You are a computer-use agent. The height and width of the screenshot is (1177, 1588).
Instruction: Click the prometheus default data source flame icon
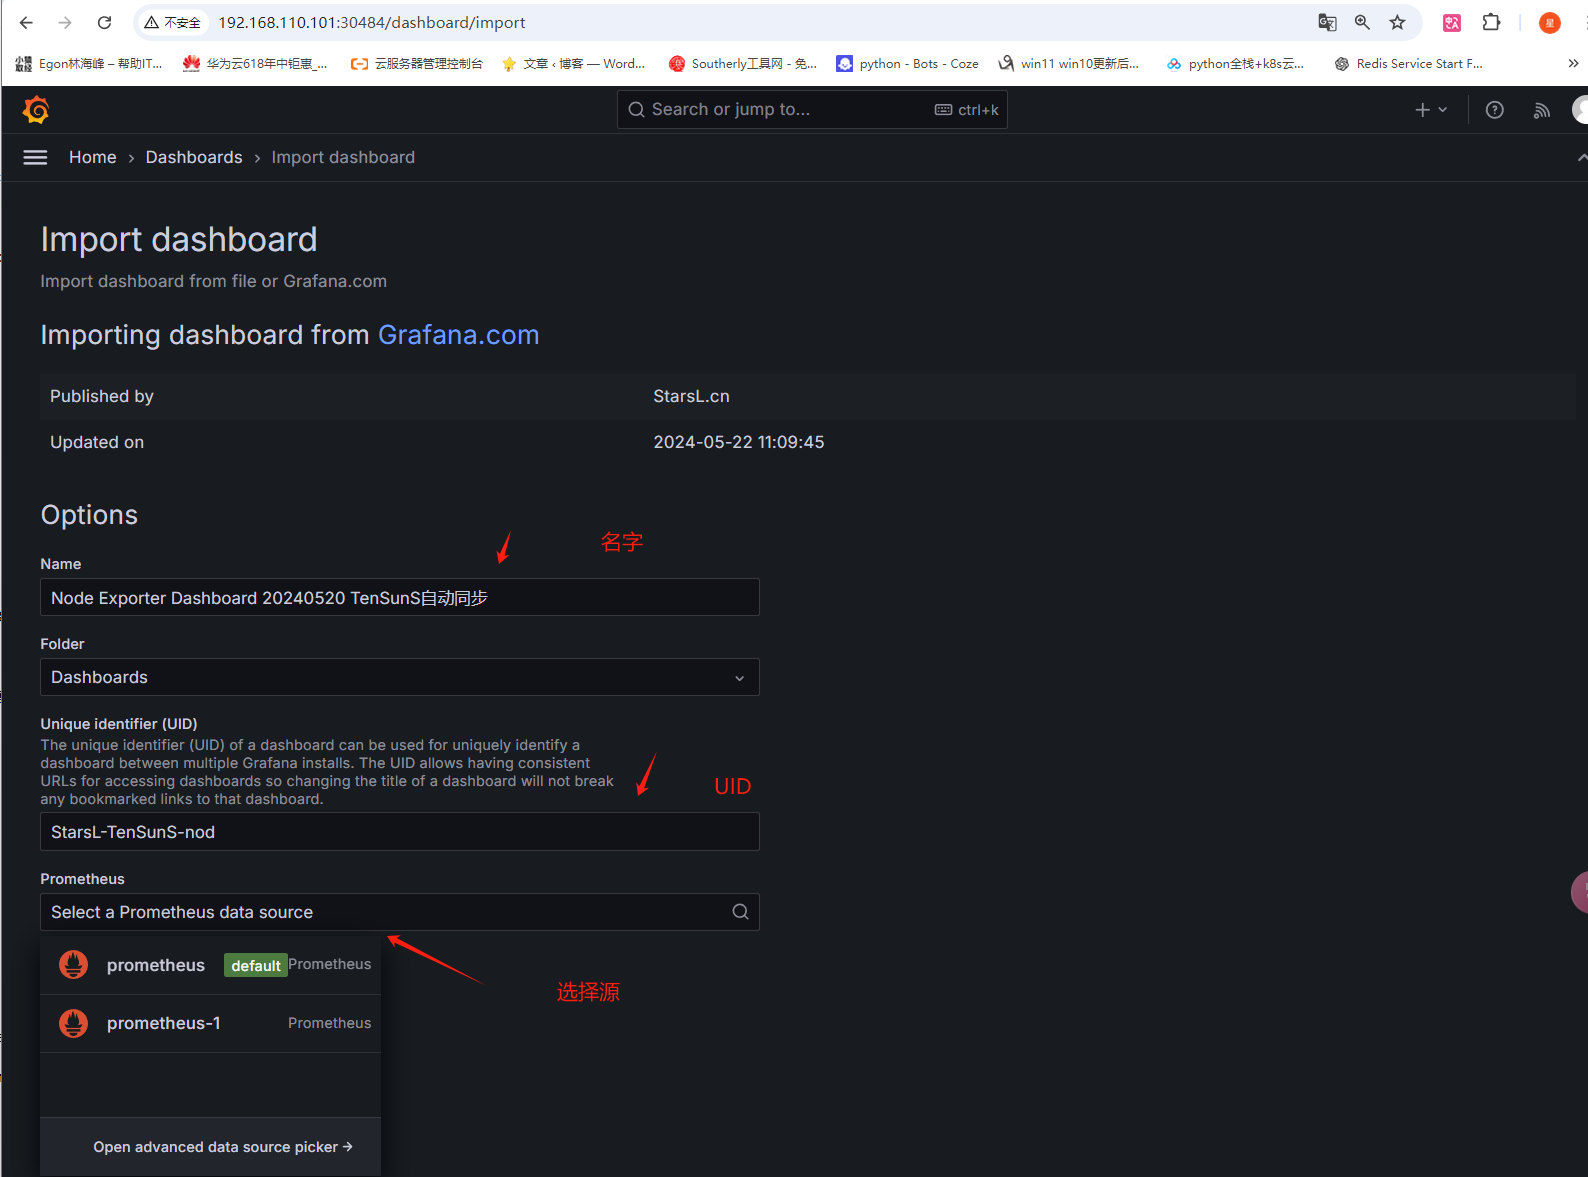[x=73, y=965]
